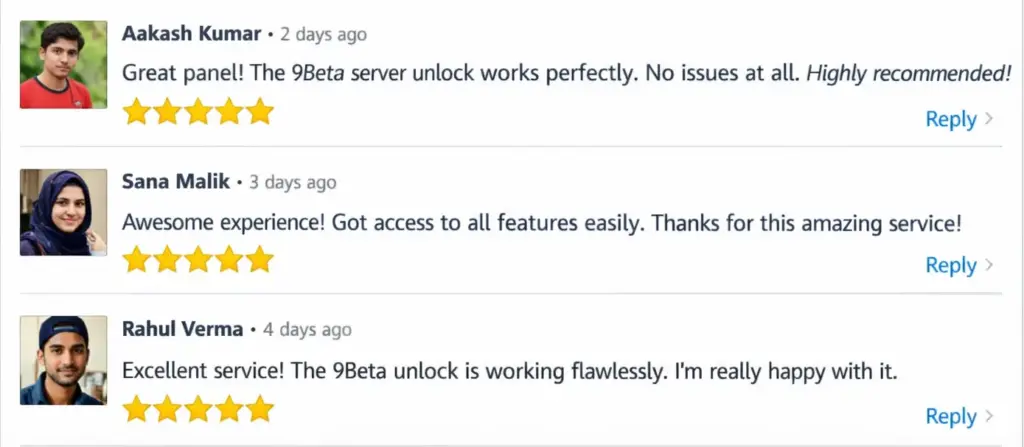Click the reviewer name Rahul Verma

pos(182,329)
